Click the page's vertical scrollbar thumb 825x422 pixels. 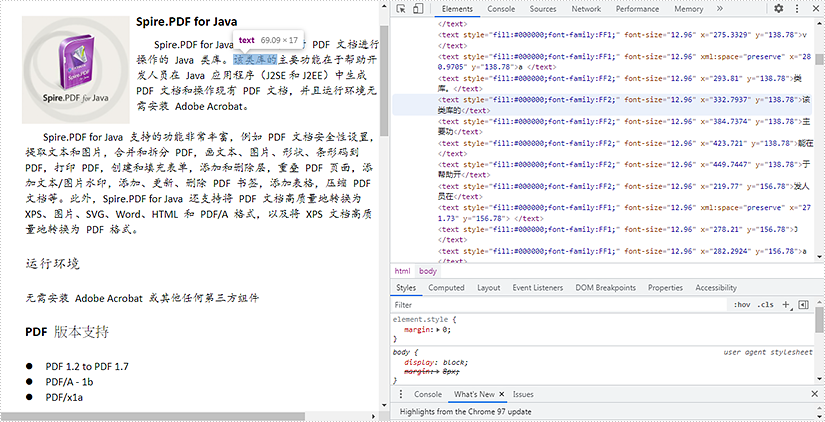coord(384,81)
